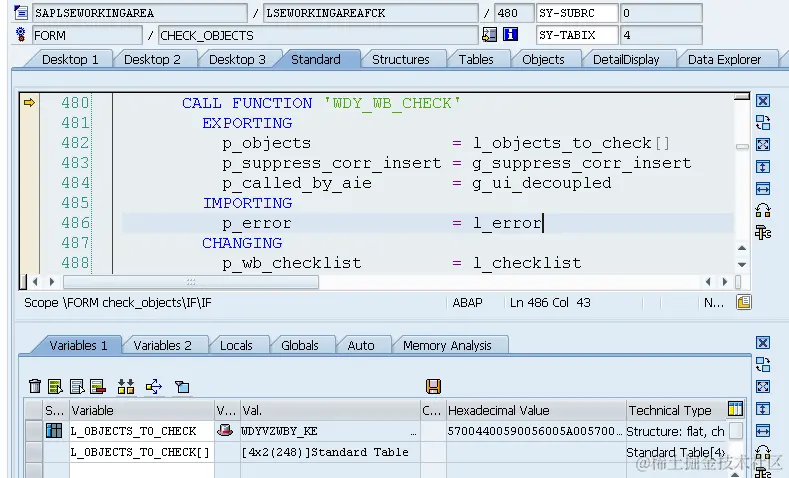Click the replace tool icon beside the code editor
Image resolution: width=789 pixels, height=478 pixels.
pyautogui.click(x=763, y=210)
